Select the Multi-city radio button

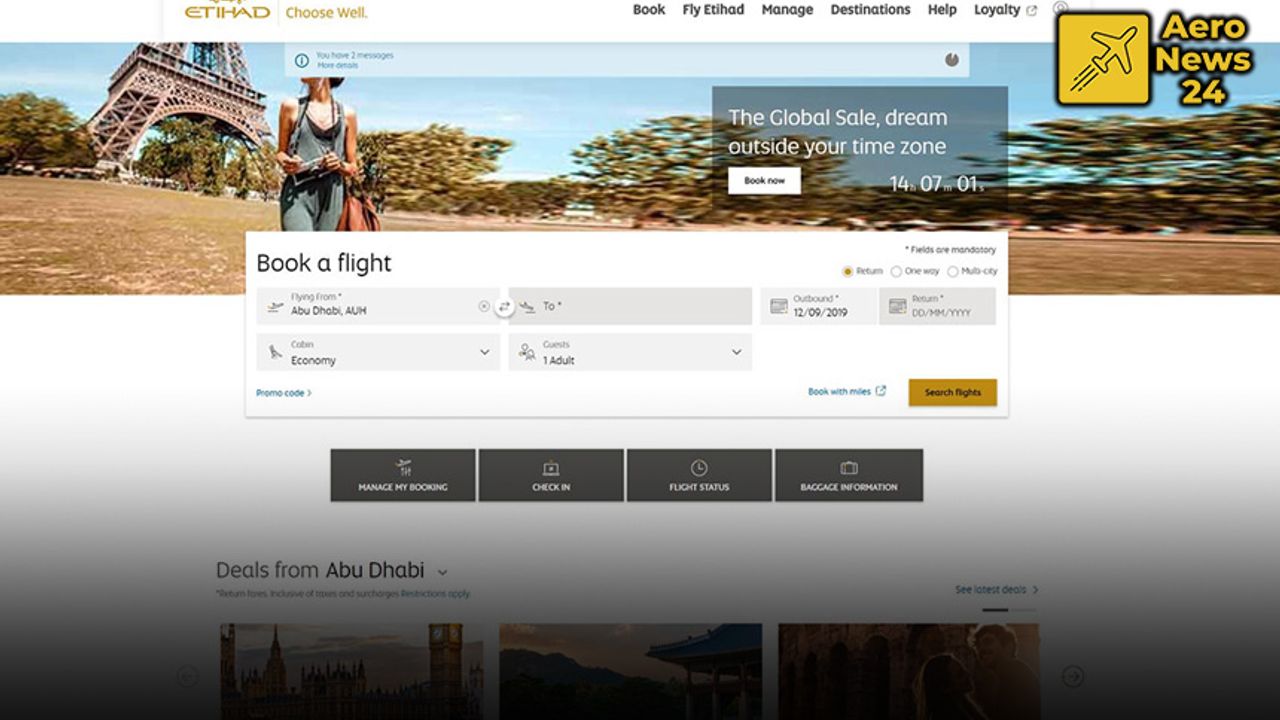click(952, 271)
